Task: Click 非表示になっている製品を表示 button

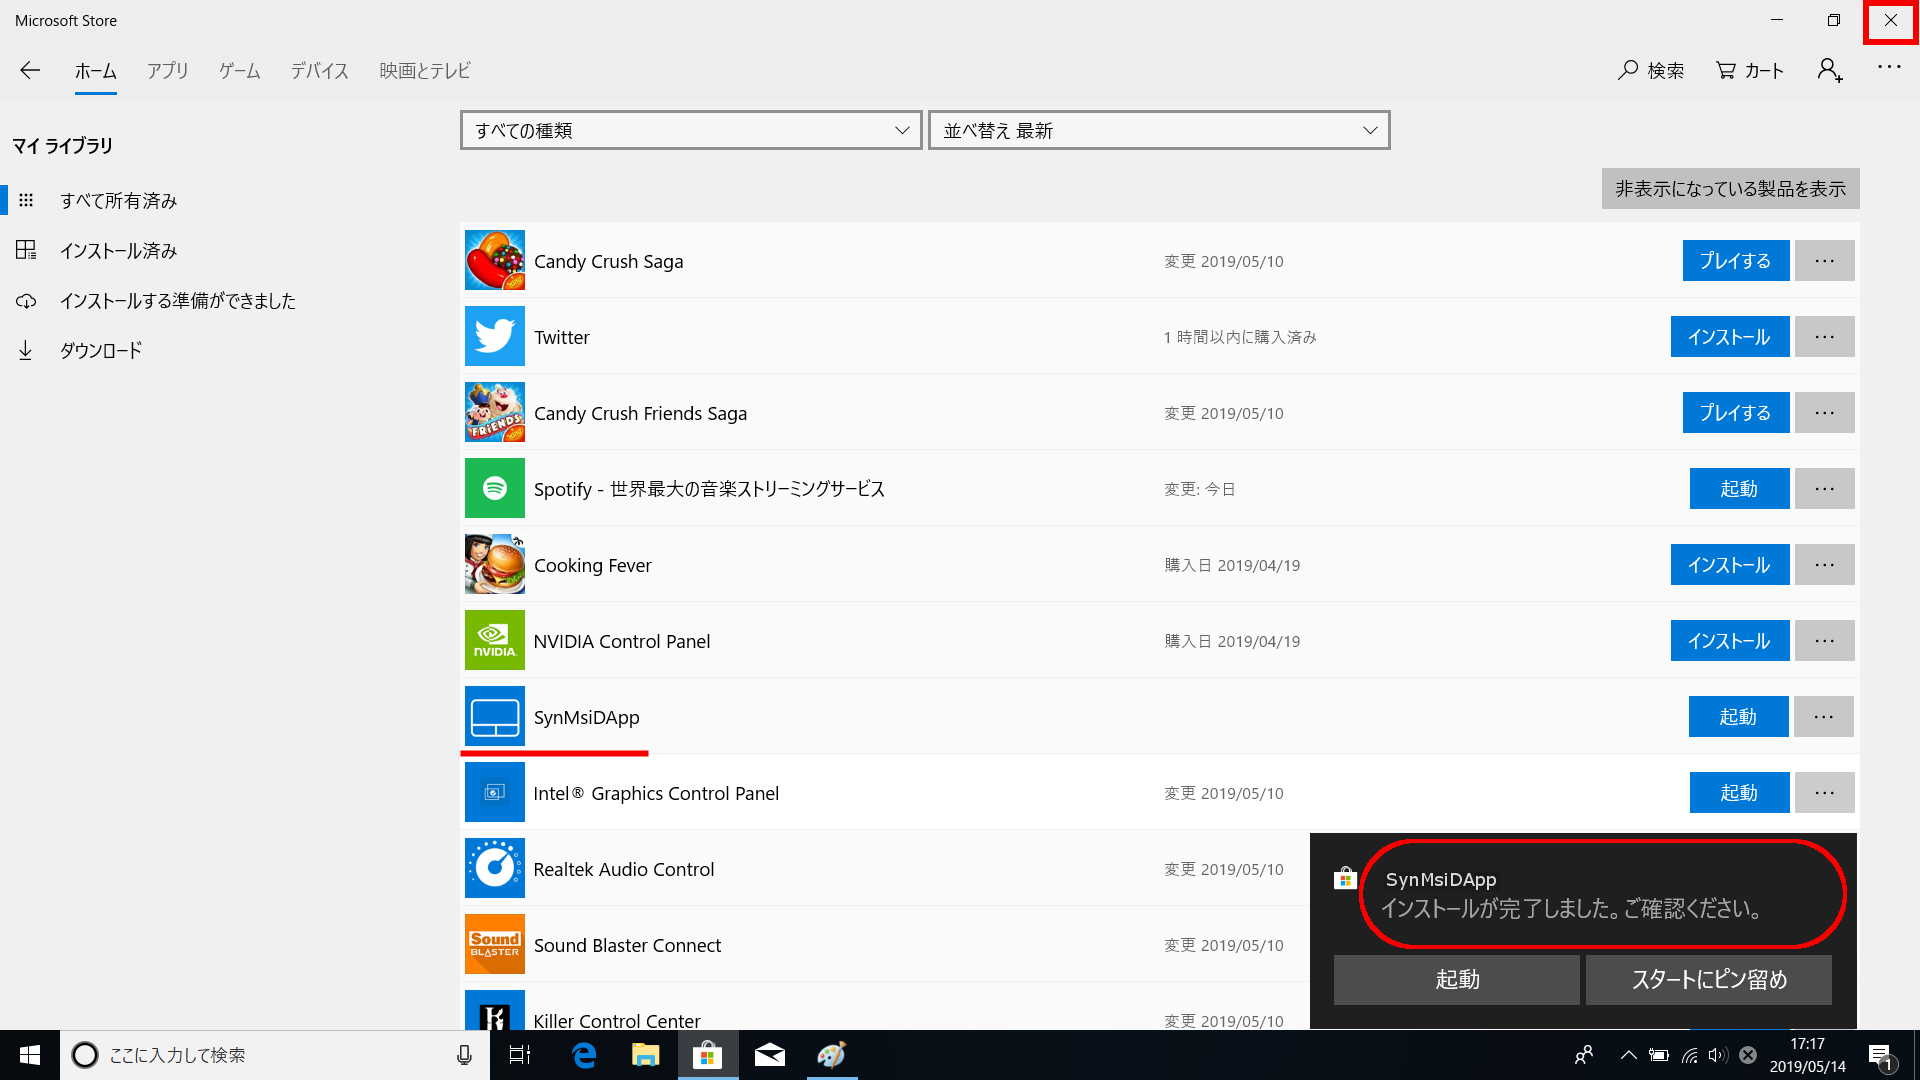Action: coord(1731,189)
